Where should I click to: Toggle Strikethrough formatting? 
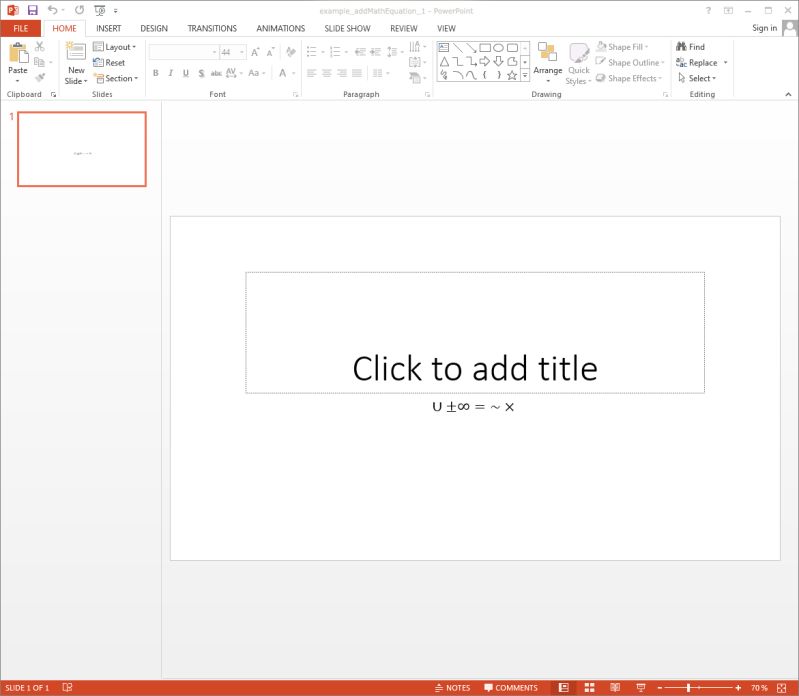pyautogui.click(x=216, y=73)
